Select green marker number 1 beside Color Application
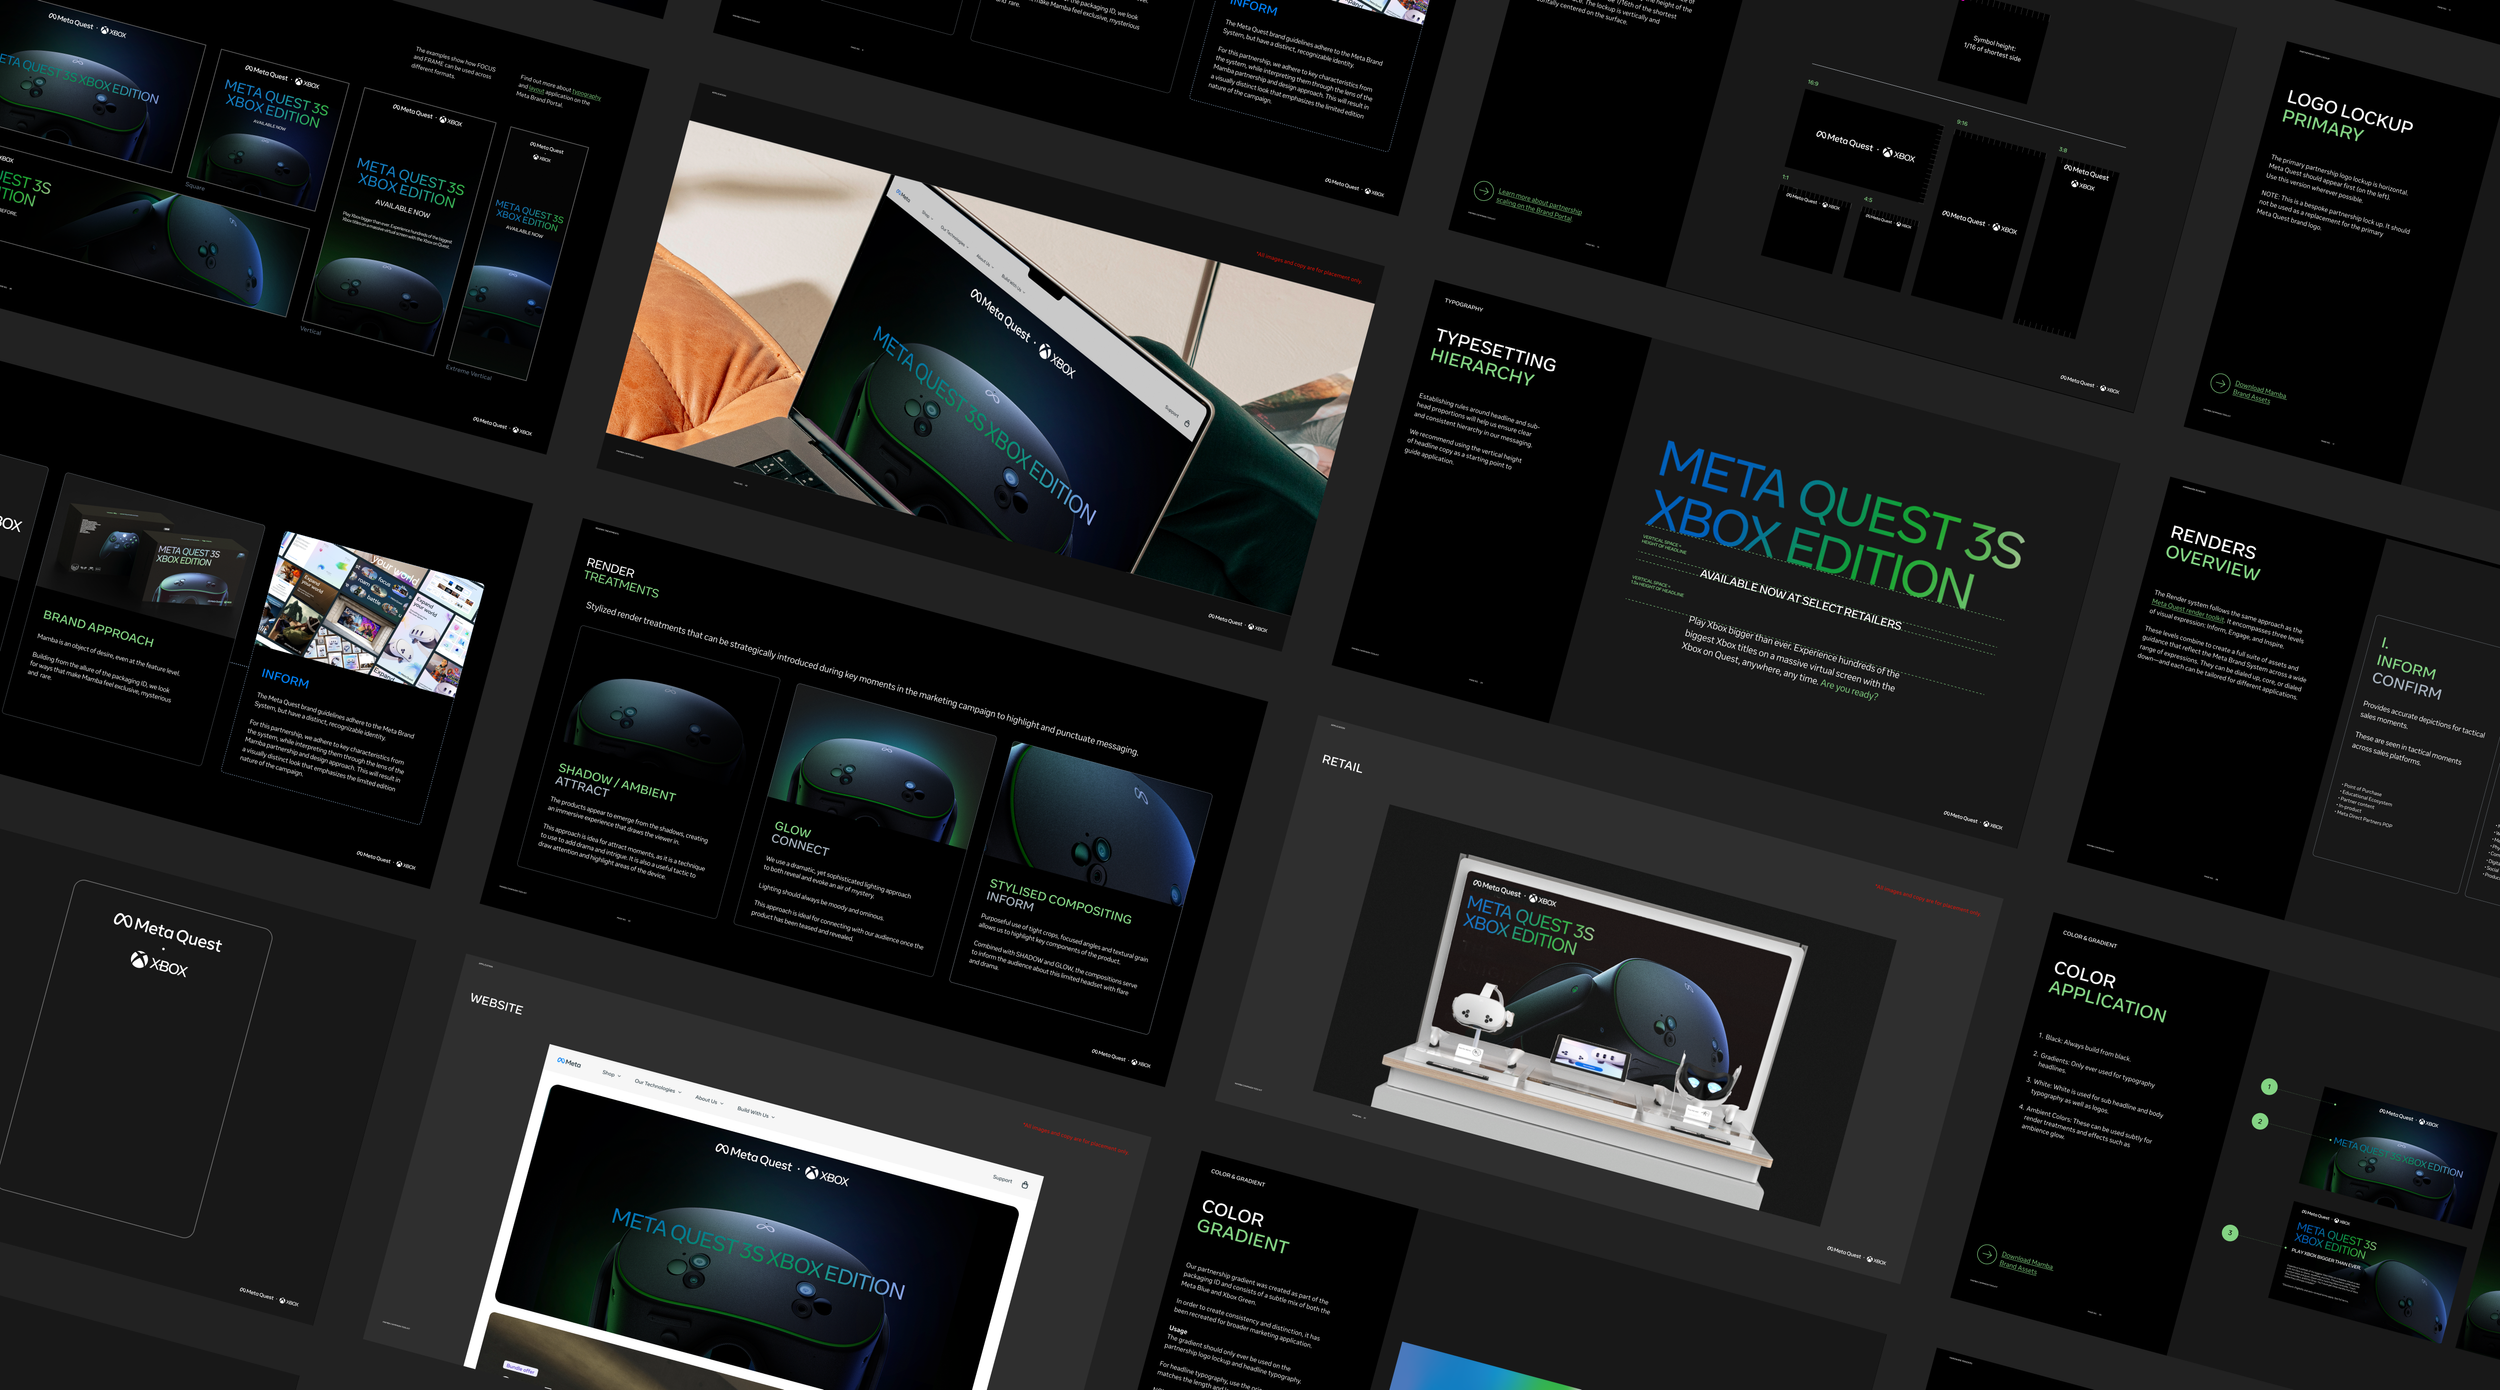Viewport: 2500px width, 1390px height. pyautogui.click(x=2269, y=1086)
